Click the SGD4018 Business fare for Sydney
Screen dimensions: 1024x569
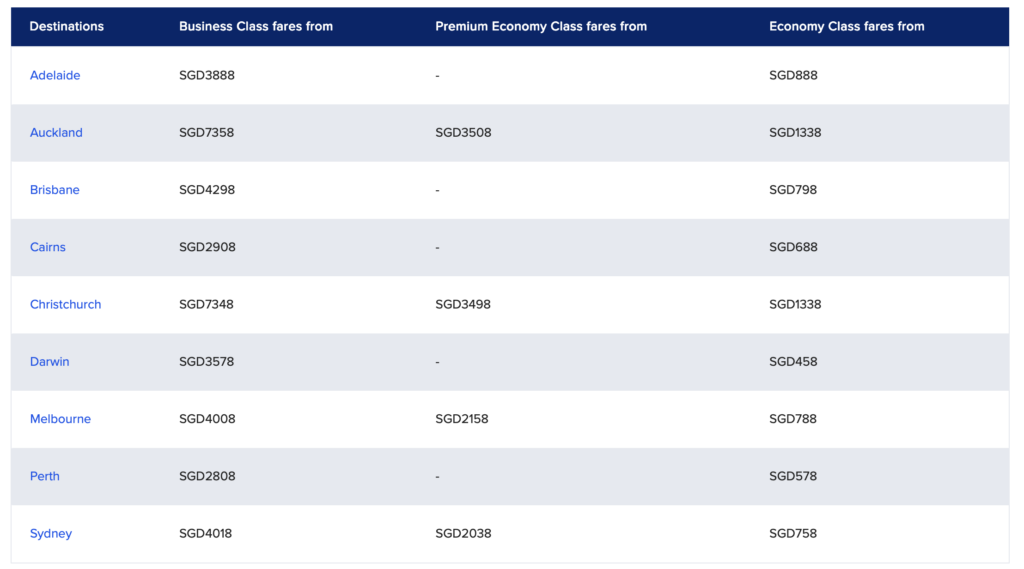click(x=205, y=533)
